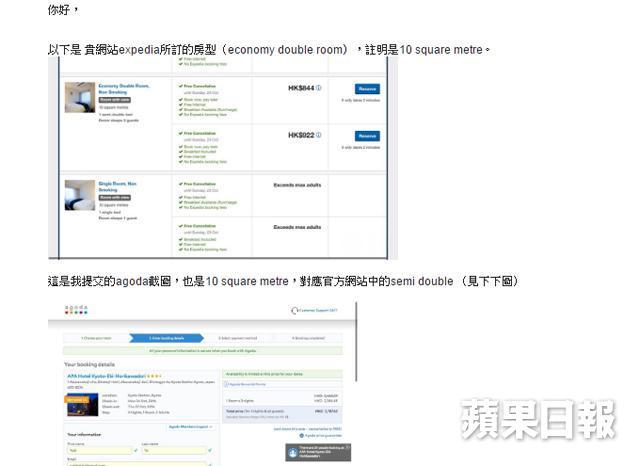This screenshot has height=466, width=640.
Task: Select step 1 Choose your room
Action: [x=96, y=338]
